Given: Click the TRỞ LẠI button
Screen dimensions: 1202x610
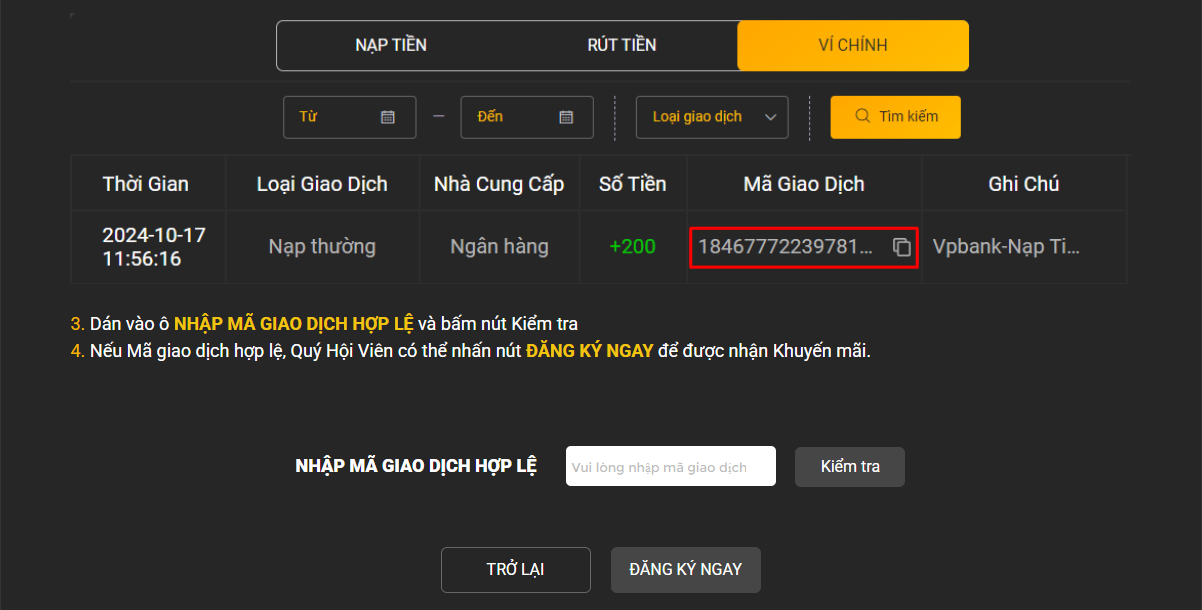Looking at the screenshot, I should pyautogui.click(x=515, y=569).
